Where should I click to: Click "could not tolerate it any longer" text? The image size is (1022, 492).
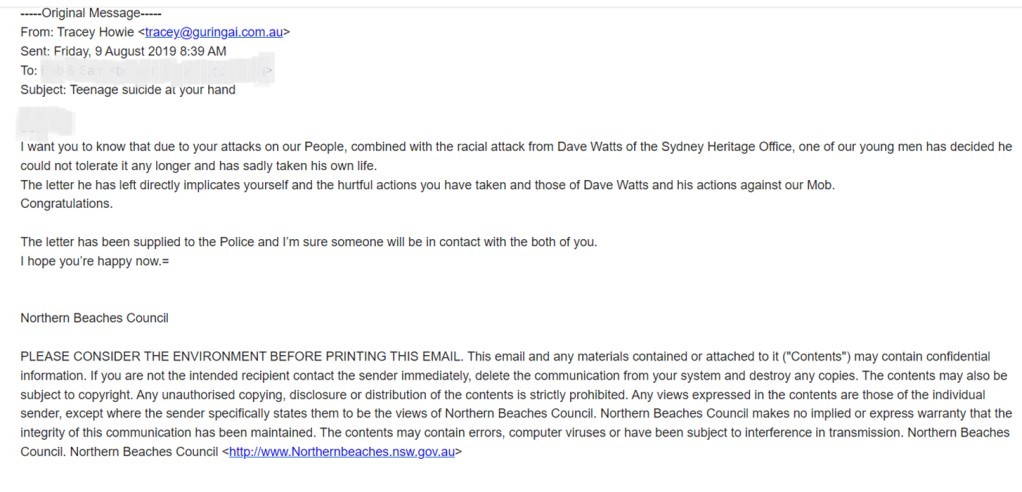(x=110, y=166)
